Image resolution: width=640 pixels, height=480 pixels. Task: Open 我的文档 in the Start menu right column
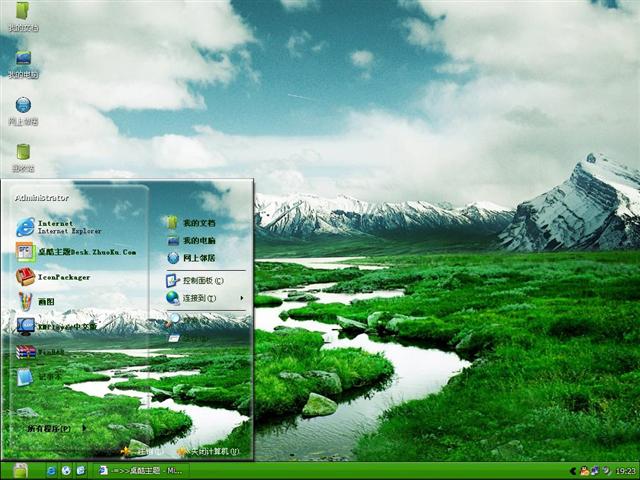(x=191, y=223)
